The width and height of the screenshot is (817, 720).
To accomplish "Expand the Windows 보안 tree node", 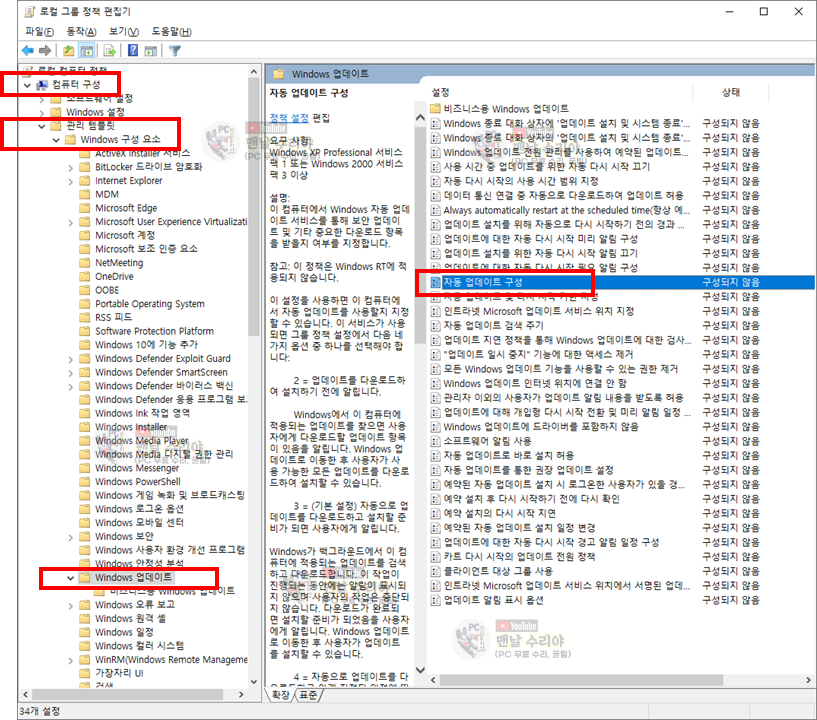I will point(70,537).
